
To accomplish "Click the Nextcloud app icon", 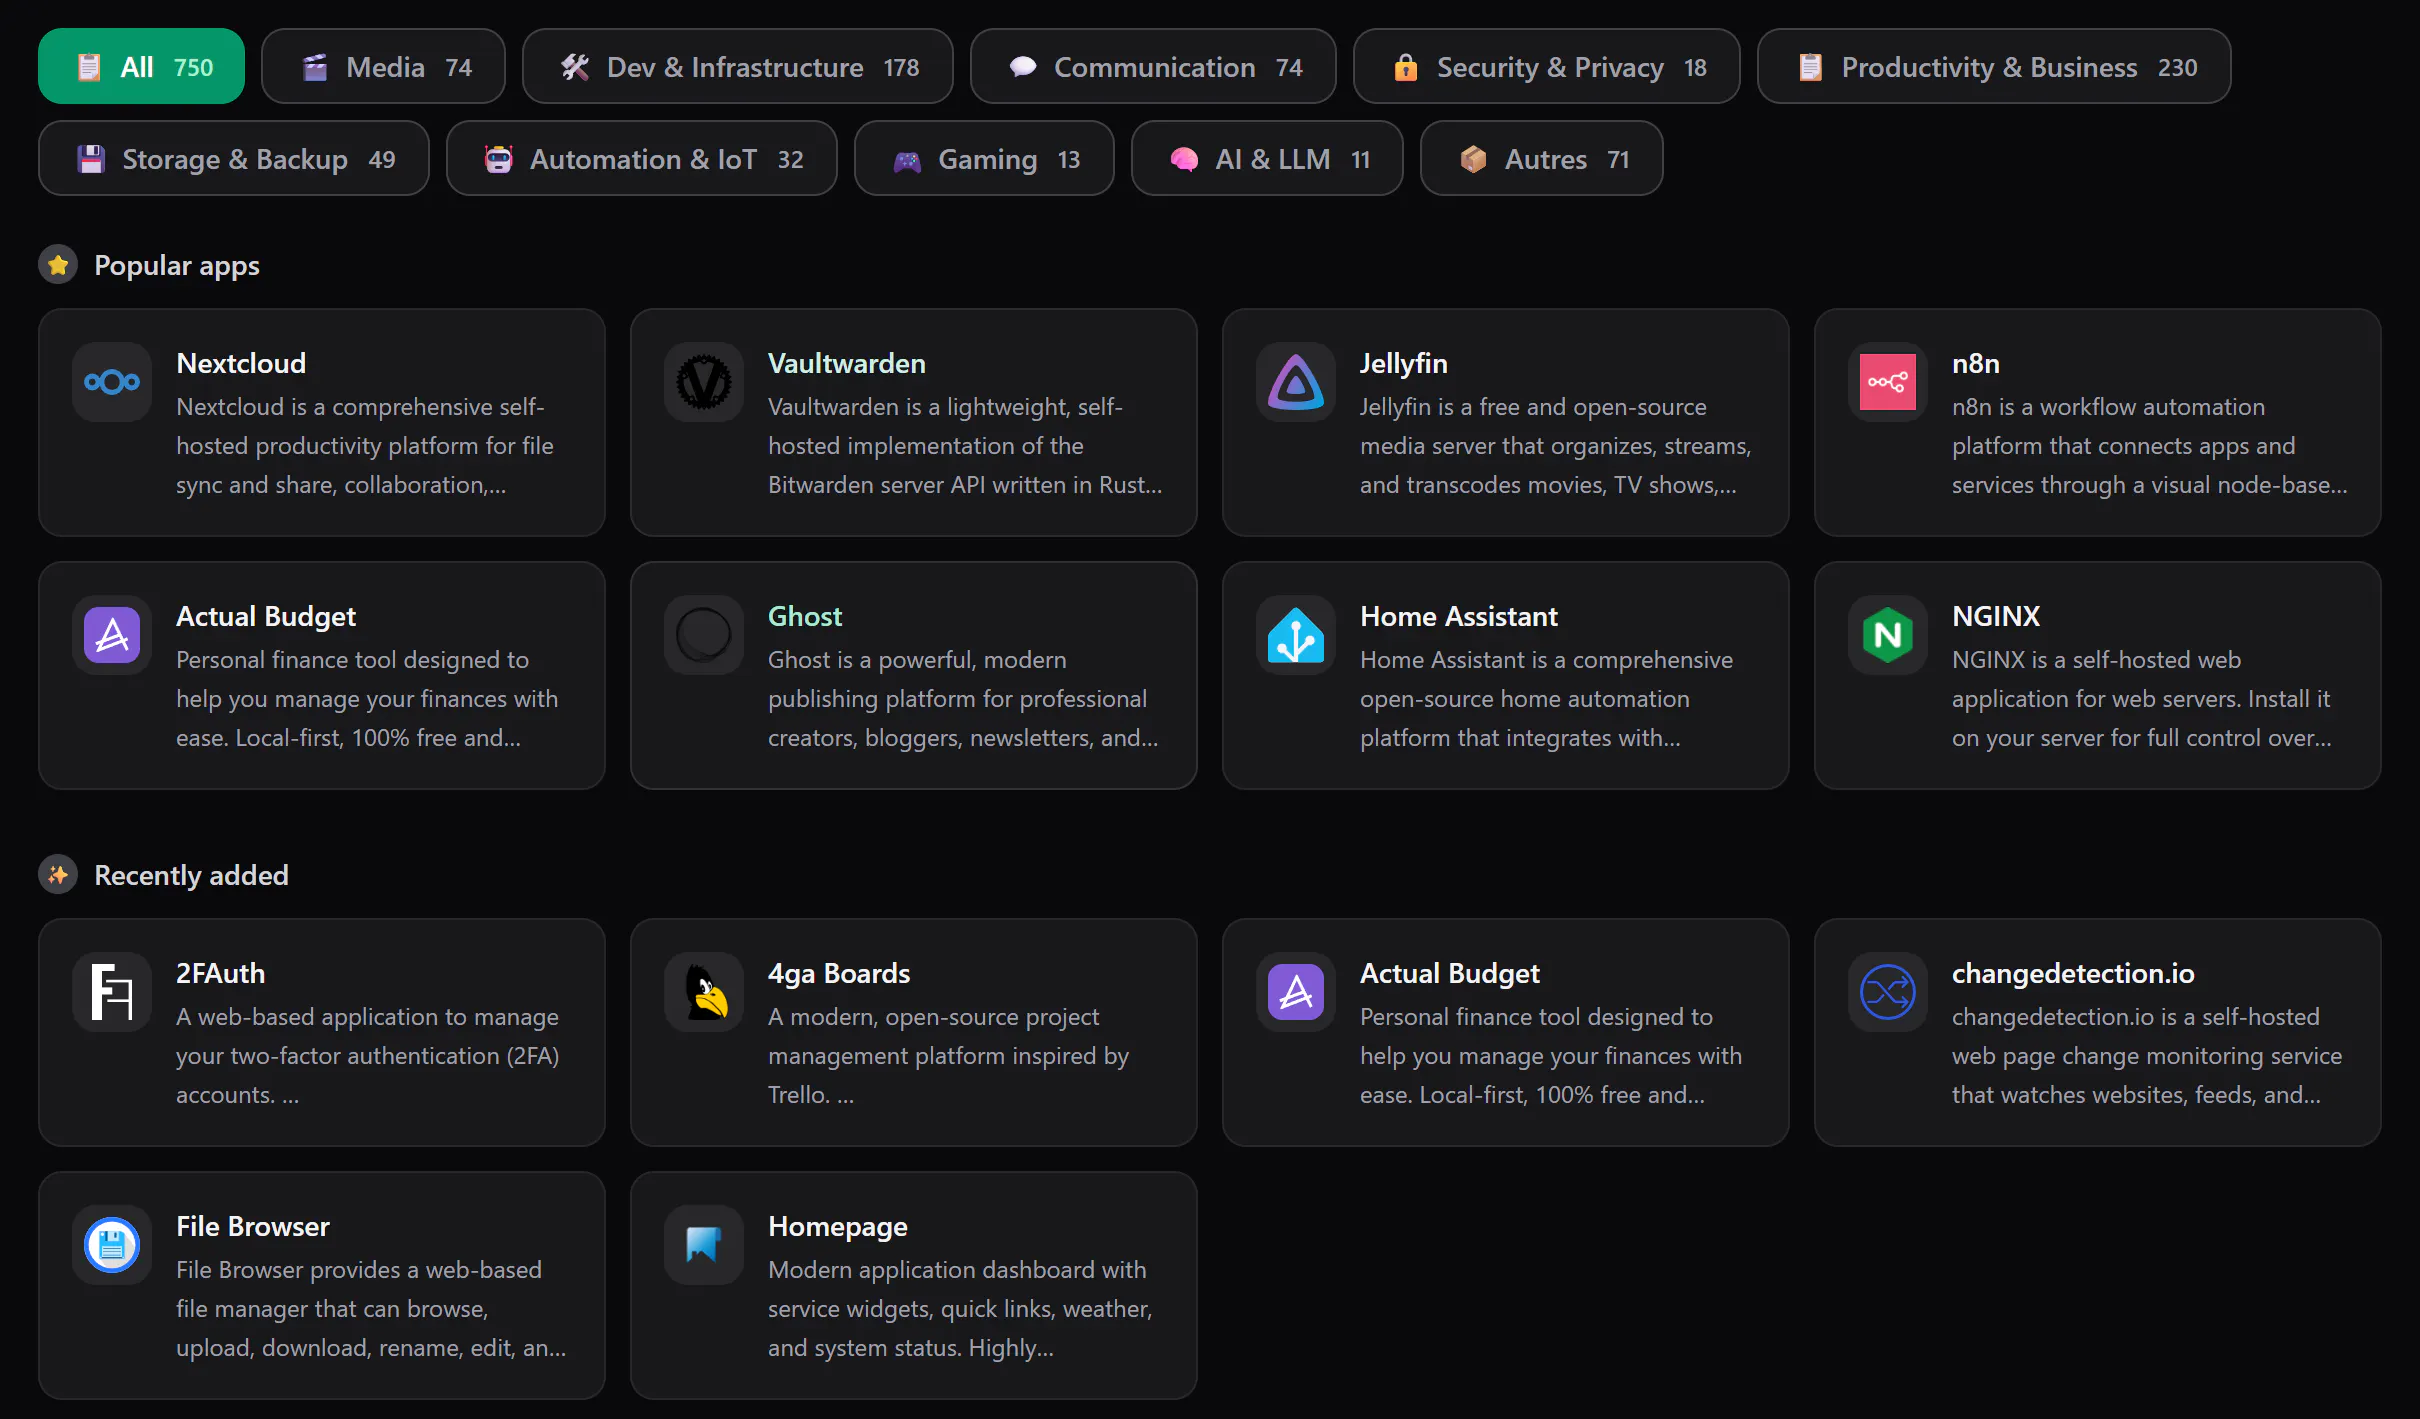I will tap(112, 382).
